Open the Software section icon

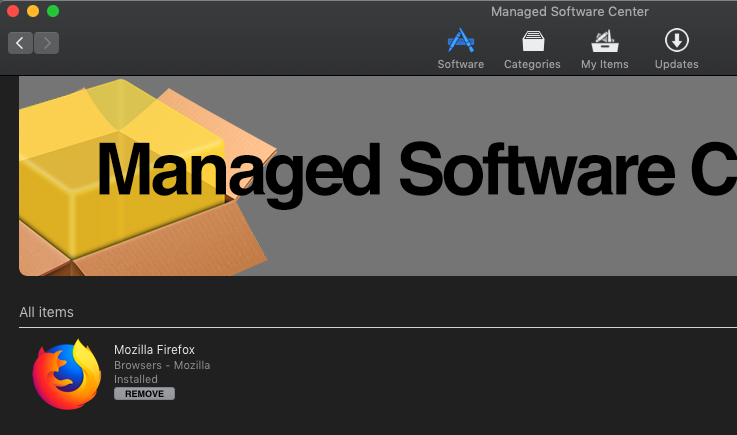[461, 40]
